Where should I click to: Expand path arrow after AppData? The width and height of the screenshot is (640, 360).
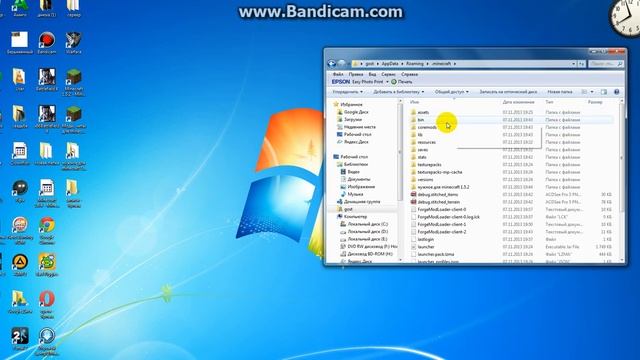402,64
